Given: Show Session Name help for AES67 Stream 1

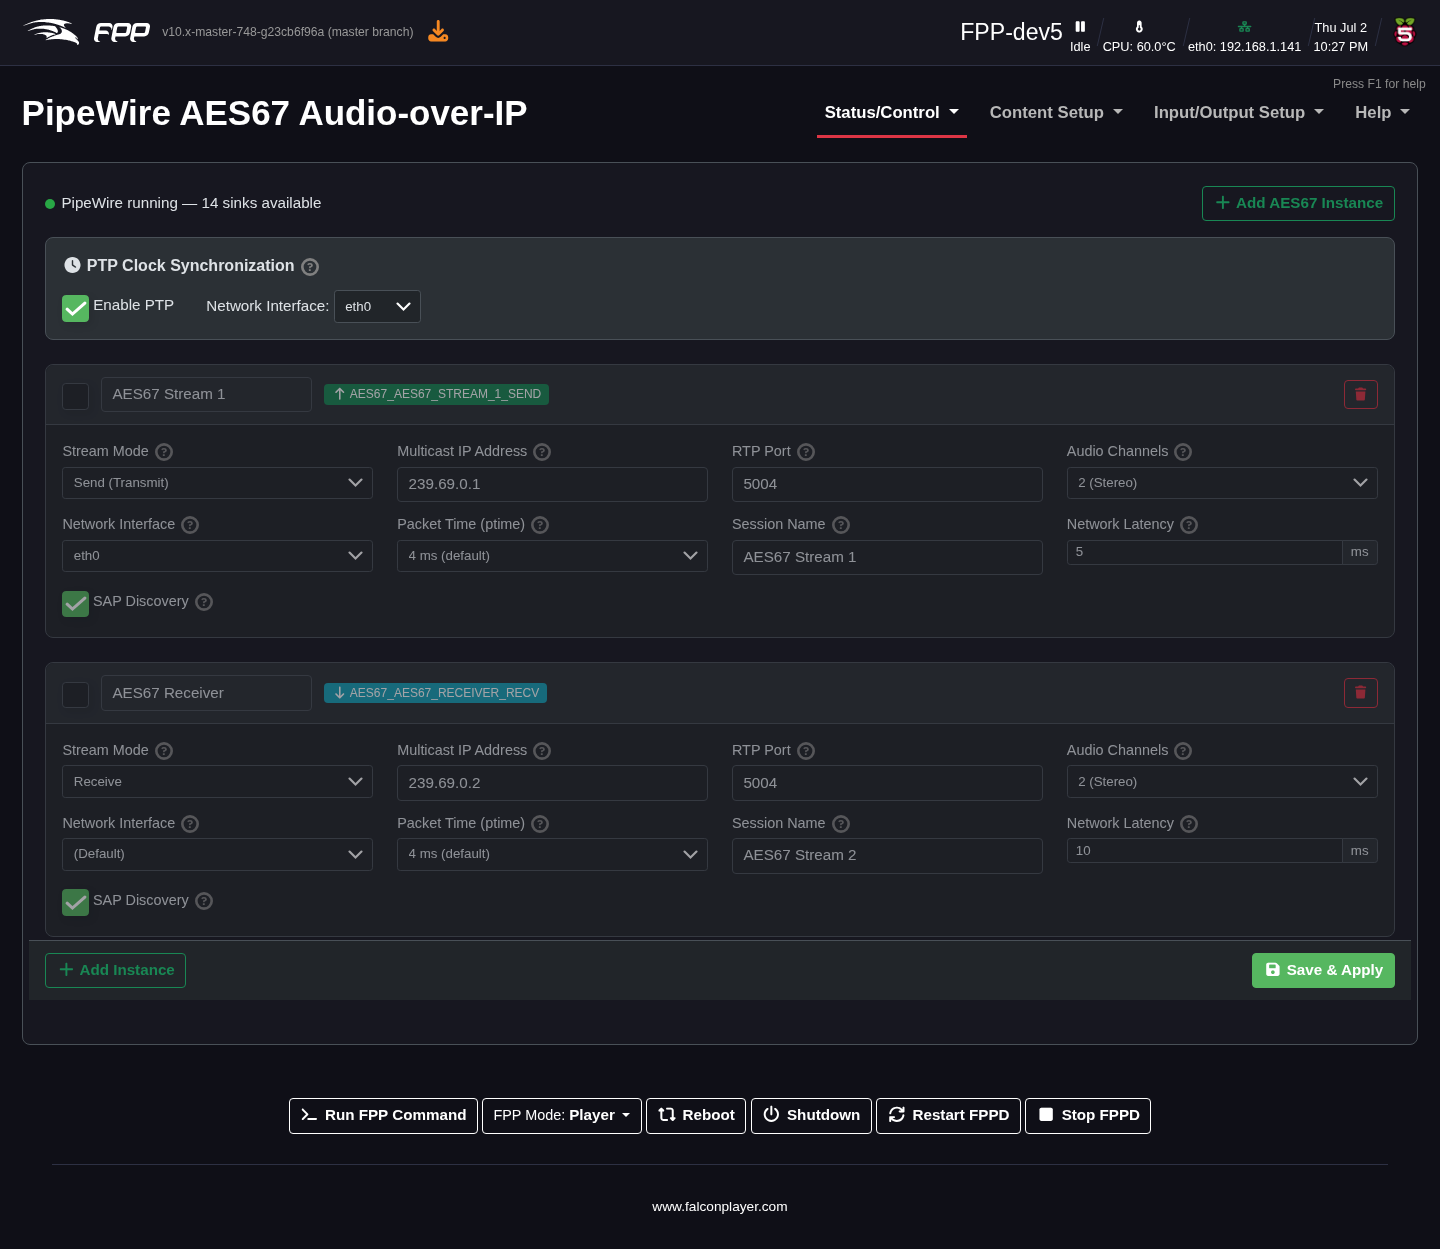Looking at the screenshot, I should click(x=841, y=525).
